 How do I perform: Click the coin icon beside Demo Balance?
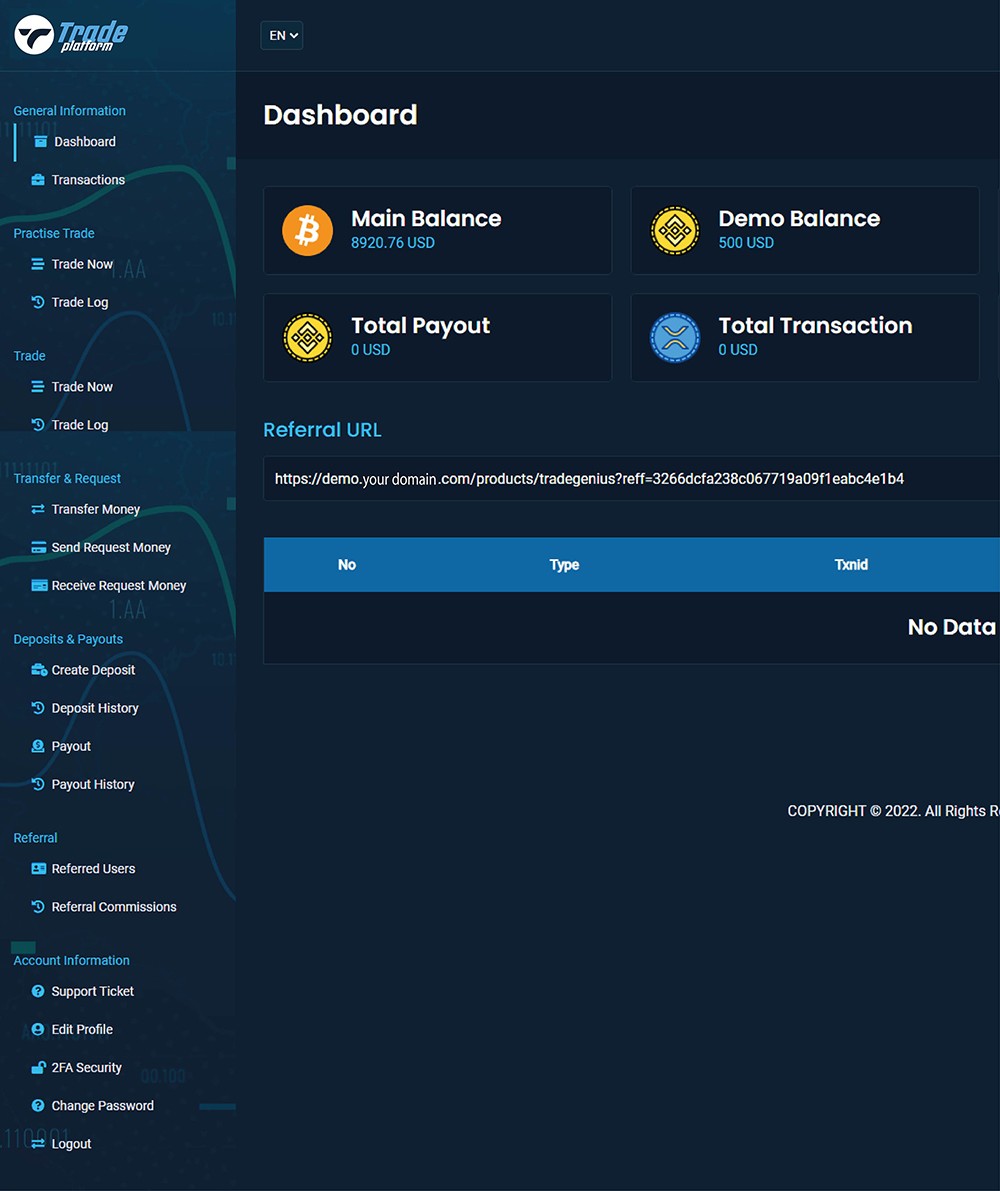pyautogui.click(x=675, y=230)
